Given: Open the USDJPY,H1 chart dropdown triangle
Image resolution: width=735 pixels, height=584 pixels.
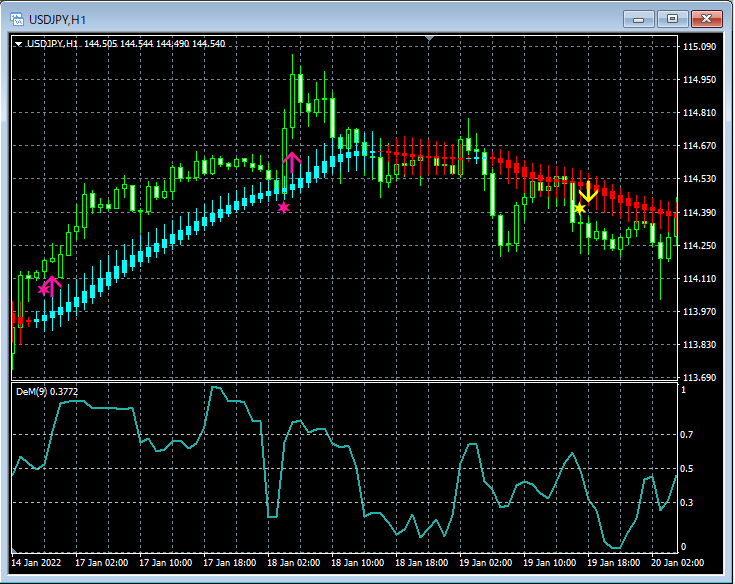Looking at the screenshot, I should [x=18, y=44].
